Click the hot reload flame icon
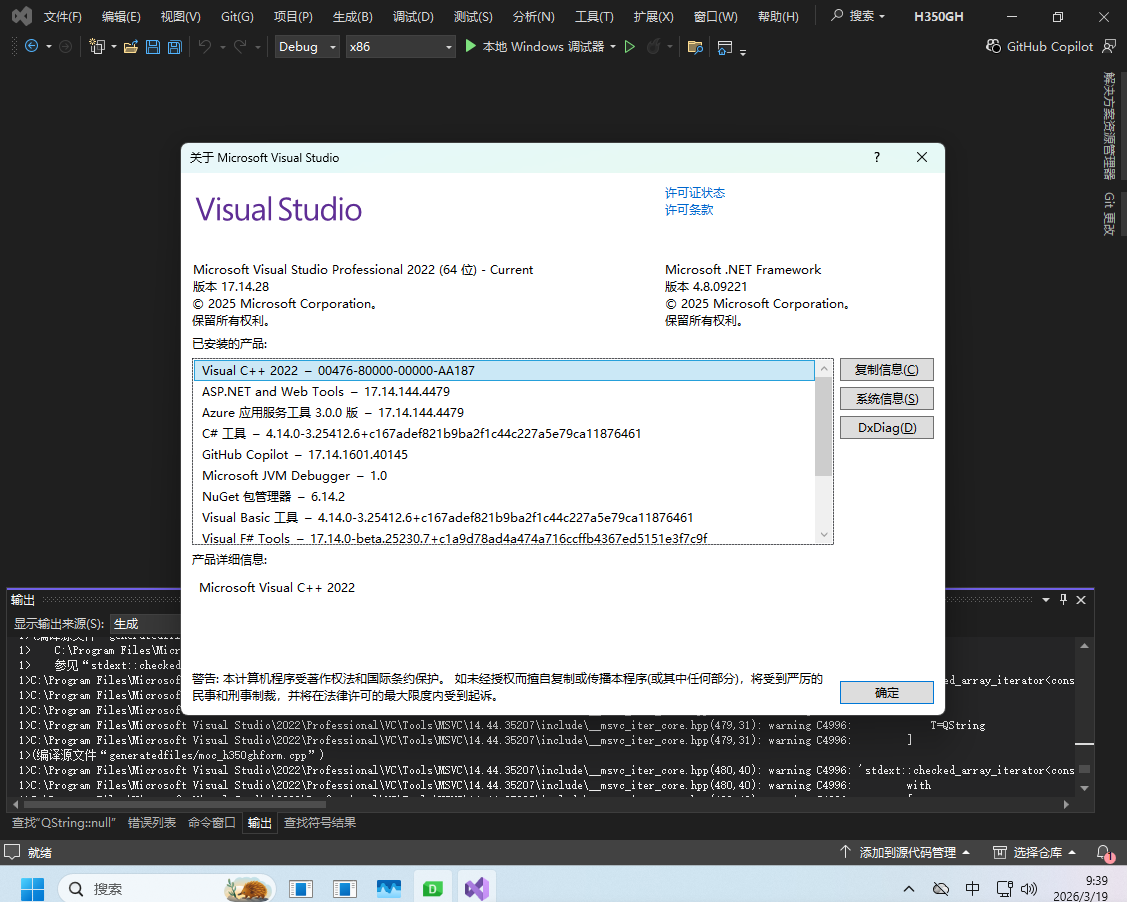The image size is (1127, 902). (653, 47)
